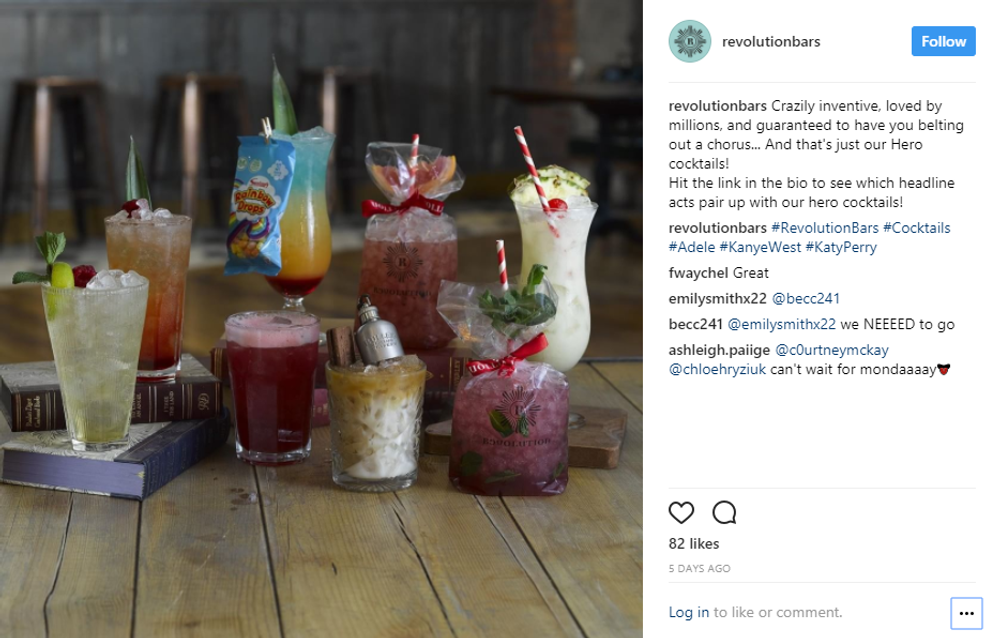Open the @chloehryziuk mention
This screenshot has height=638, width=1000.
pos(717,369)
